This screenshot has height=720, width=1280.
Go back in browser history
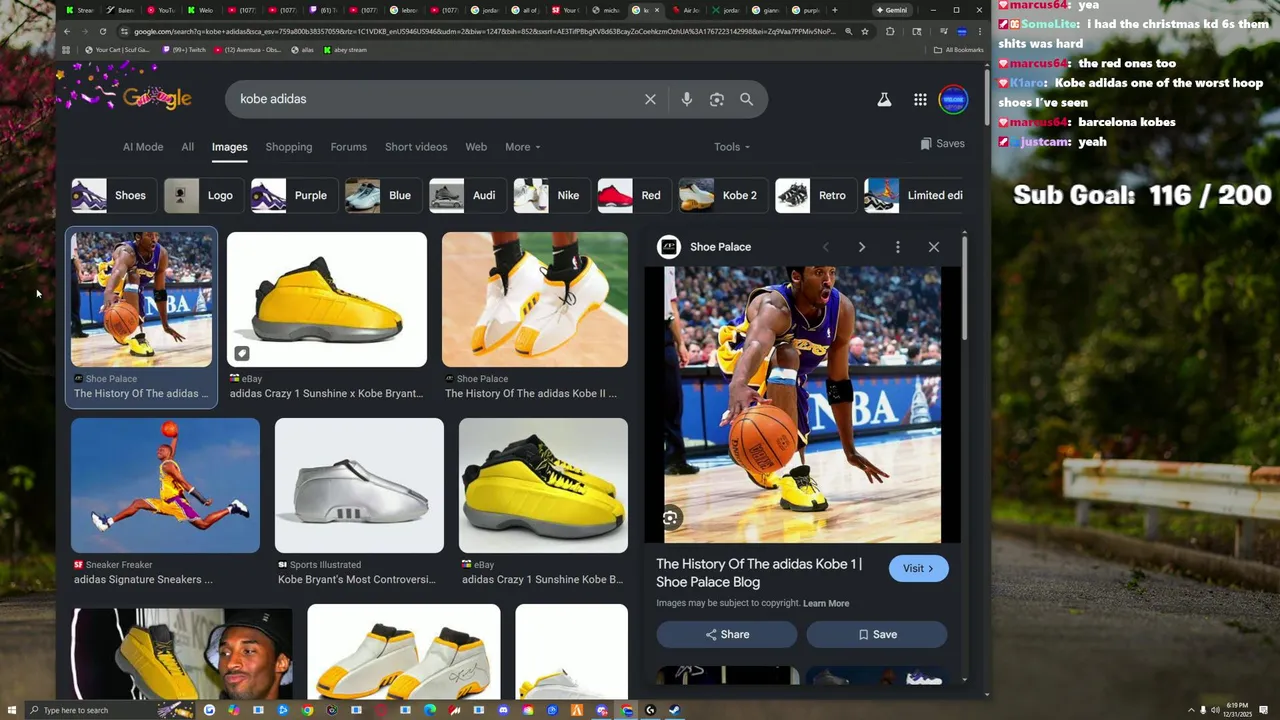tap(66, 31)
